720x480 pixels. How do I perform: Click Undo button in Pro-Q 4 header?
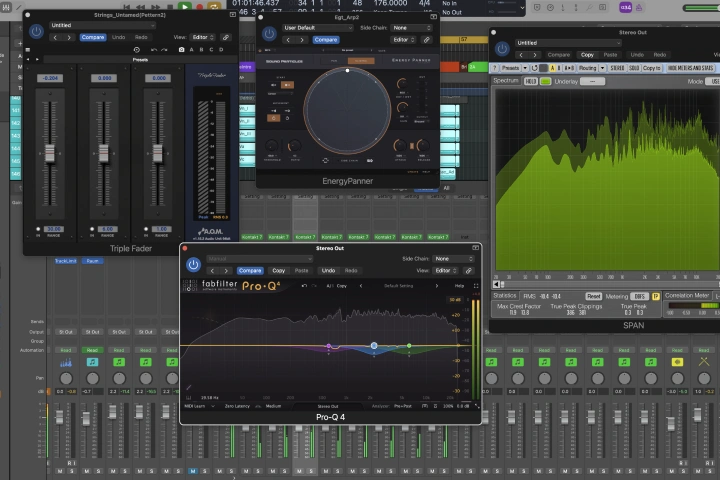[328, 271]
